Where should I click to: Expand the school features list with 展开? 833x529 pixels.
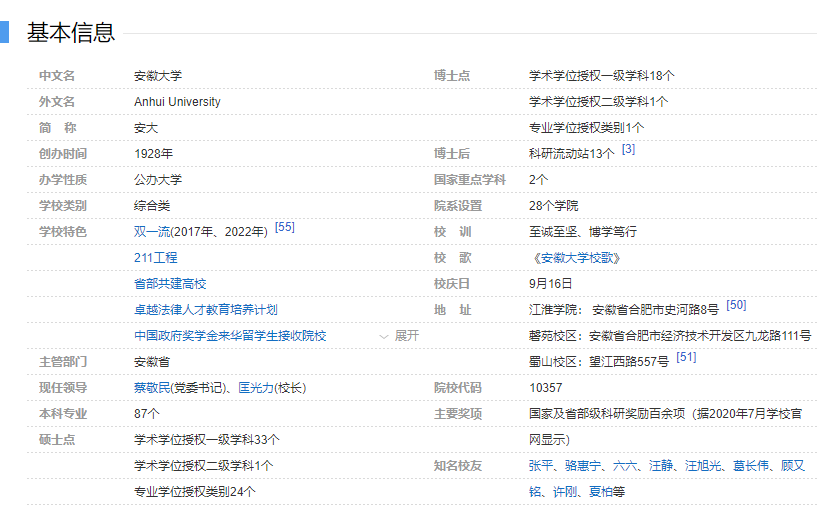pyautogui.click(x=407, y=336)
